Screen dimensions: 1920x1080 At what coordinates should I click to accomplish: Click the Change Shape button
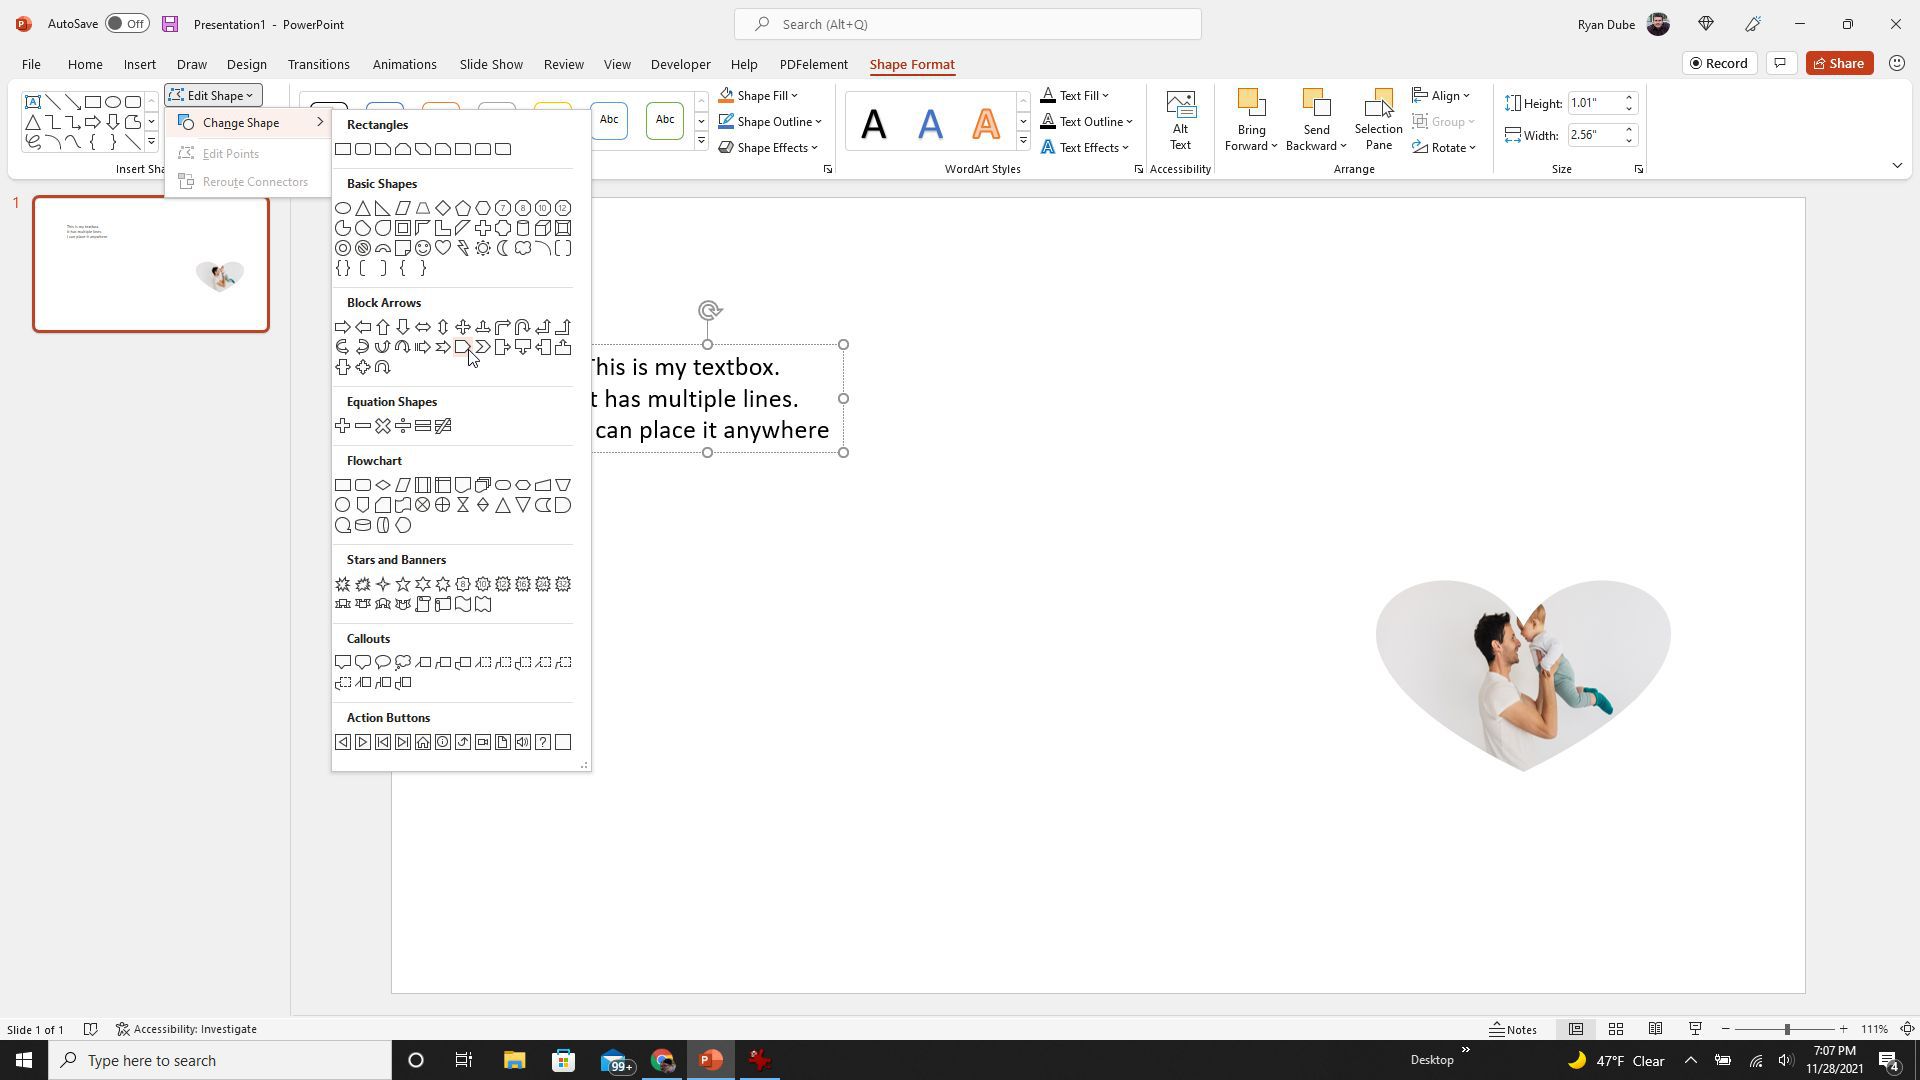pyautogui.click(x=241, y=123)
